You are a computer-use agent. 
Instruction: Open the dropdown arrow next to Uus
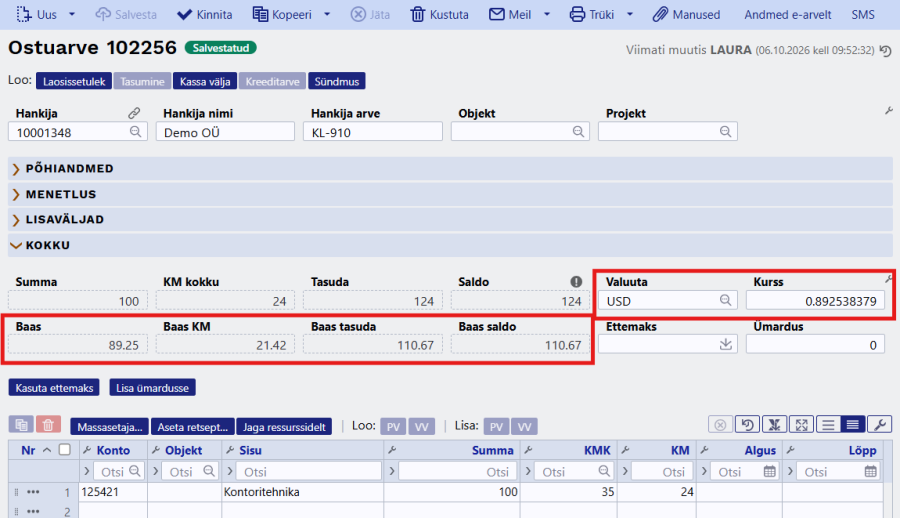[72, 14]
